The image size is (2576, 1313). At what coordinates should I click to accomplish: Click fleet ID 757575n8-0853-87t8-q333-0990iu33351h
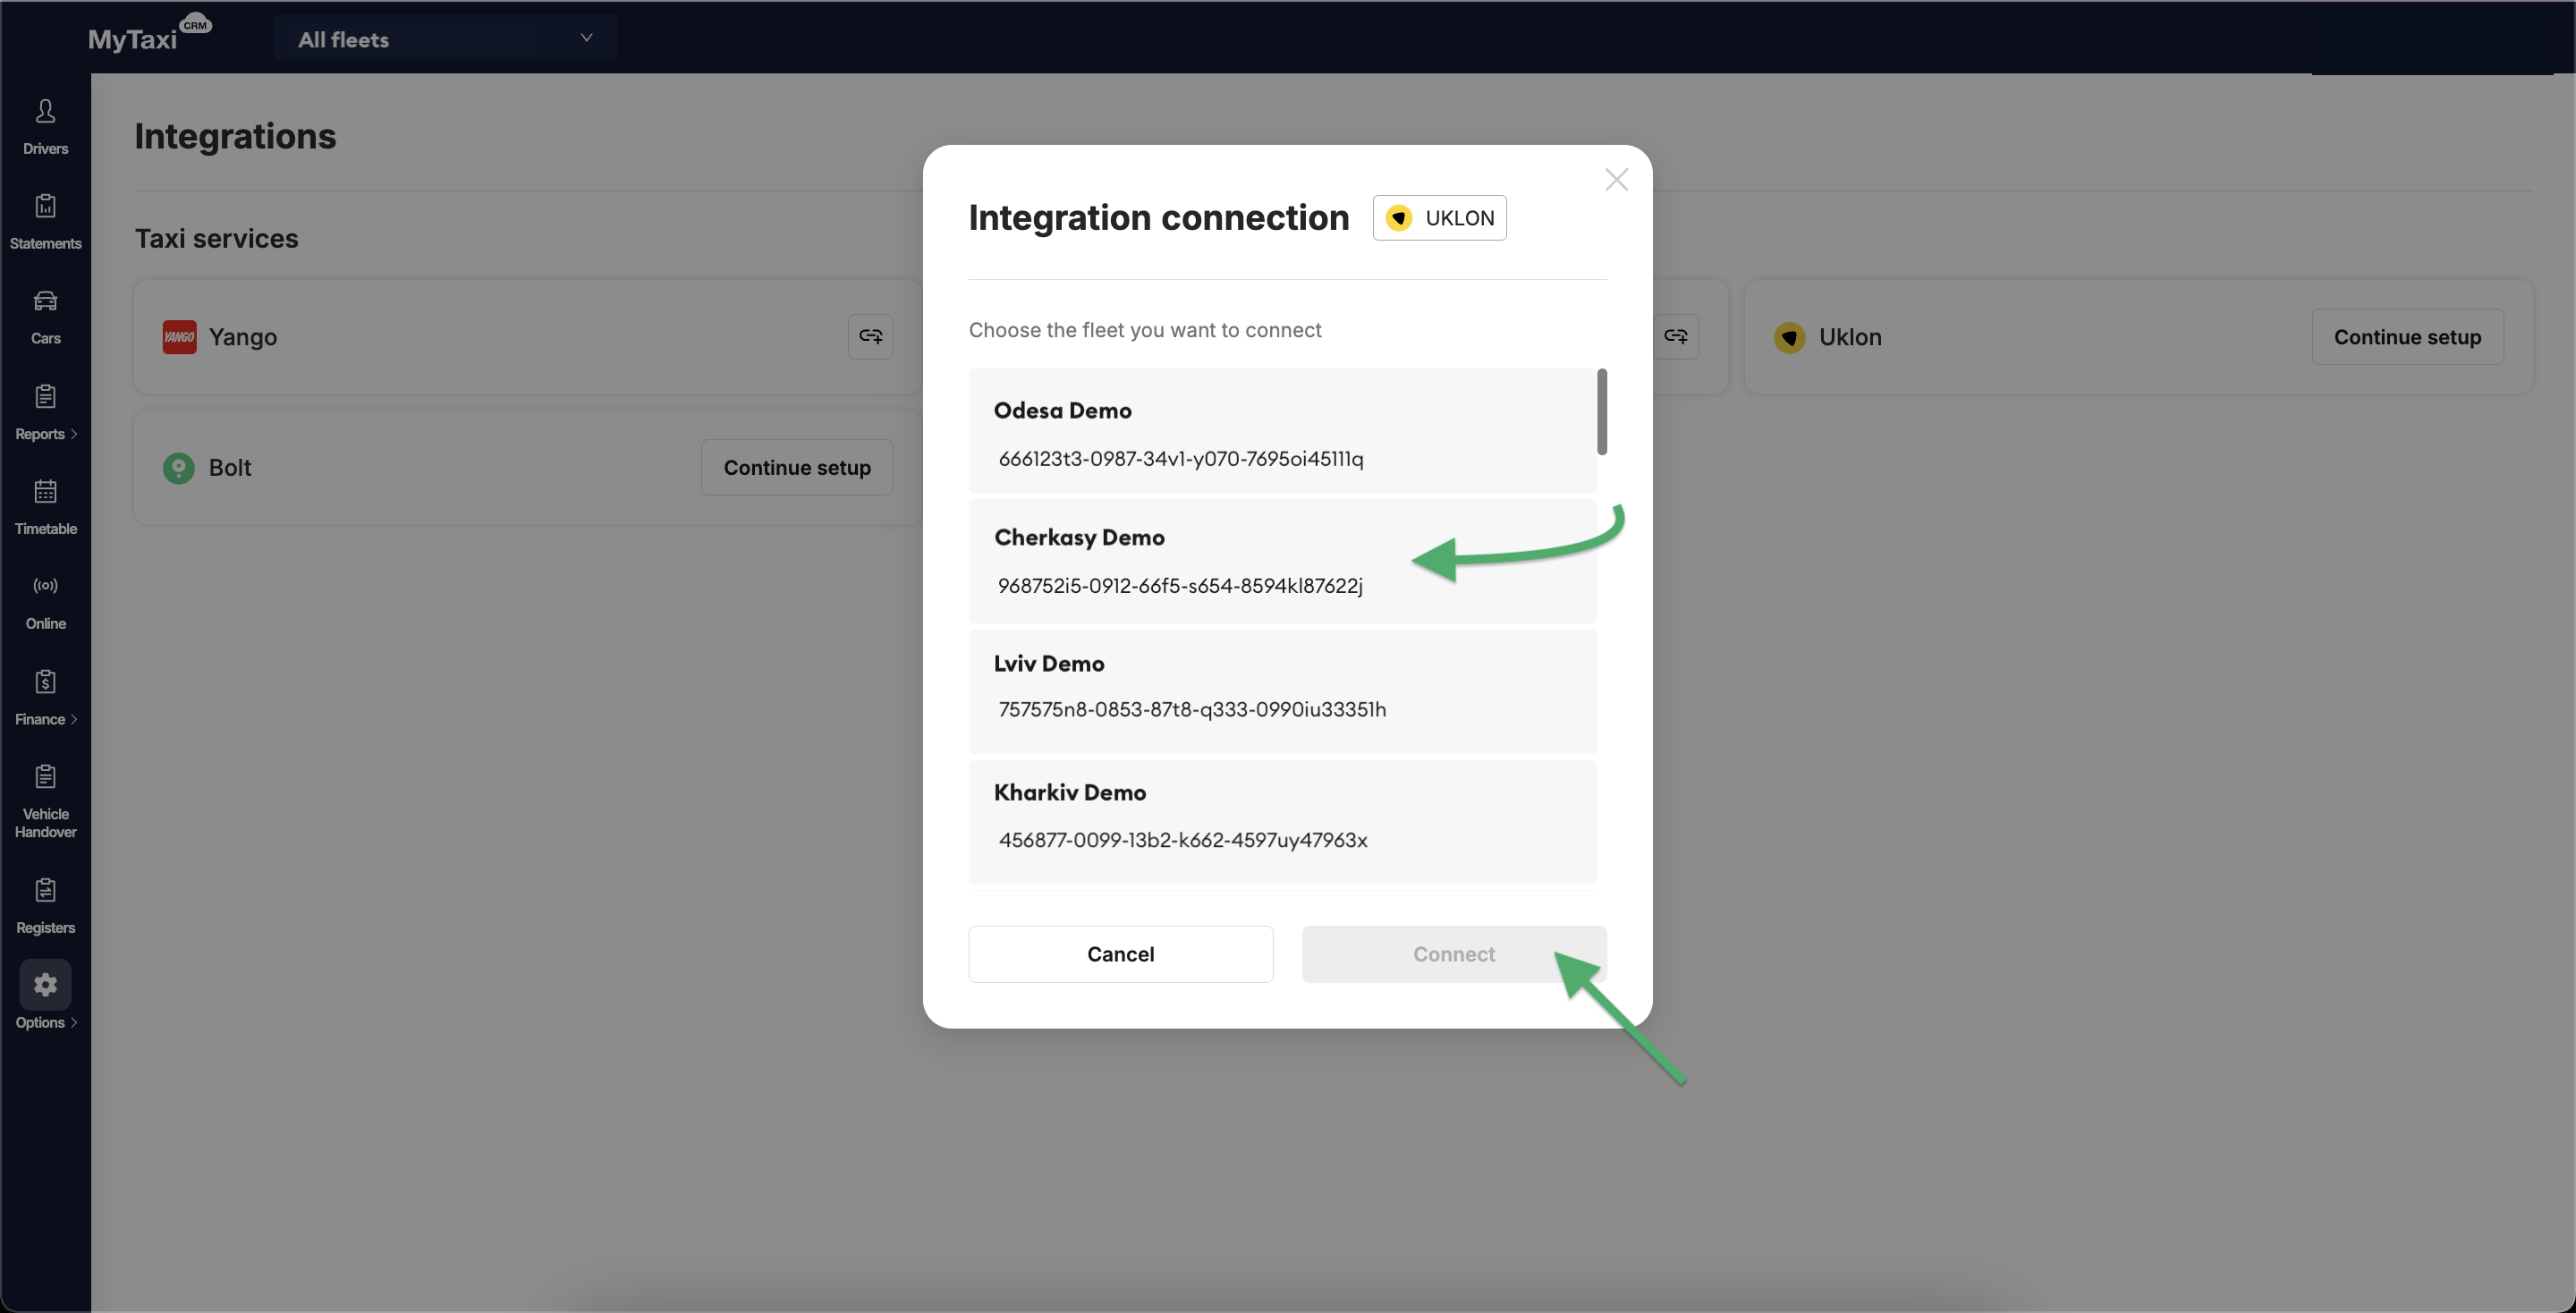click(1192, 709)
